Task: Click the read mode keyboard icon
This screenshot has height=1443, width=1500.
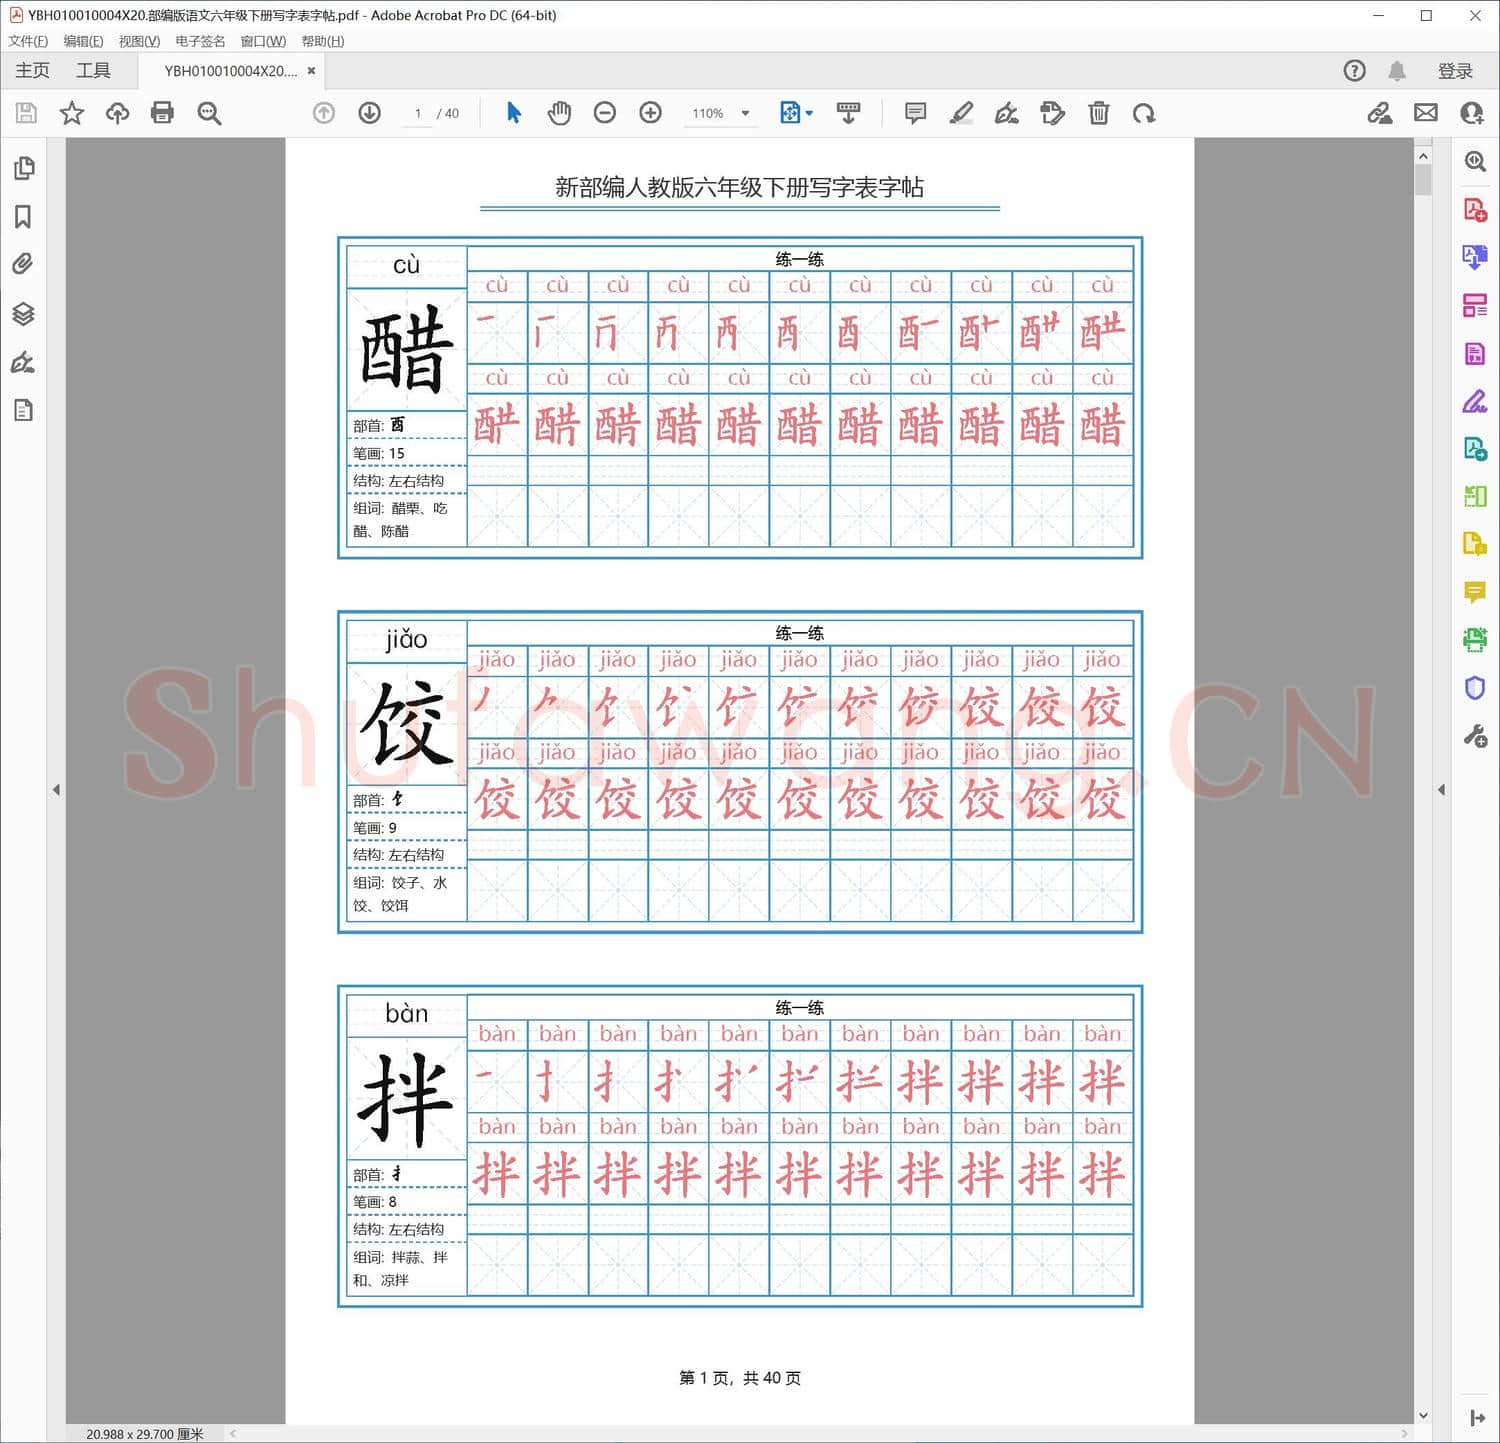Action: pyautogui.click(x=849, y=113)
